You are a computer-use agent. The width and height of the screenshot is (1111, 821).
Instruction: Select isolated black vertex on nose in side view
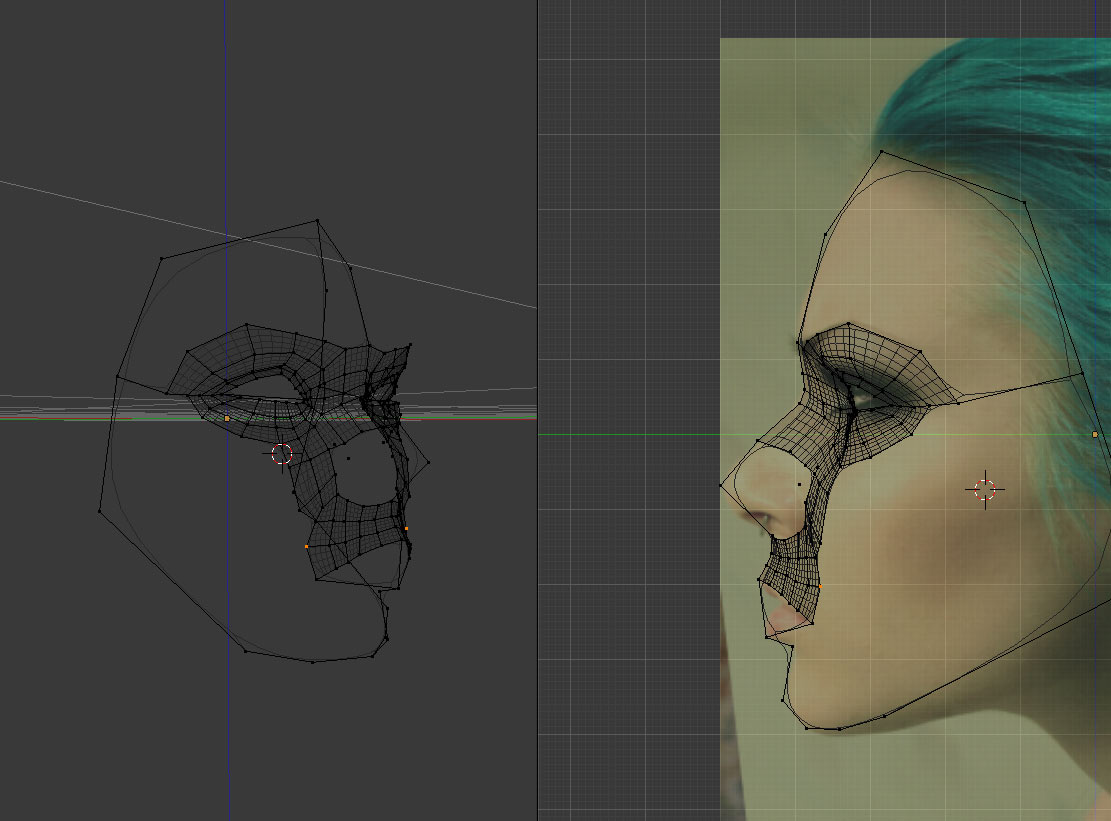tap(800, 485)
